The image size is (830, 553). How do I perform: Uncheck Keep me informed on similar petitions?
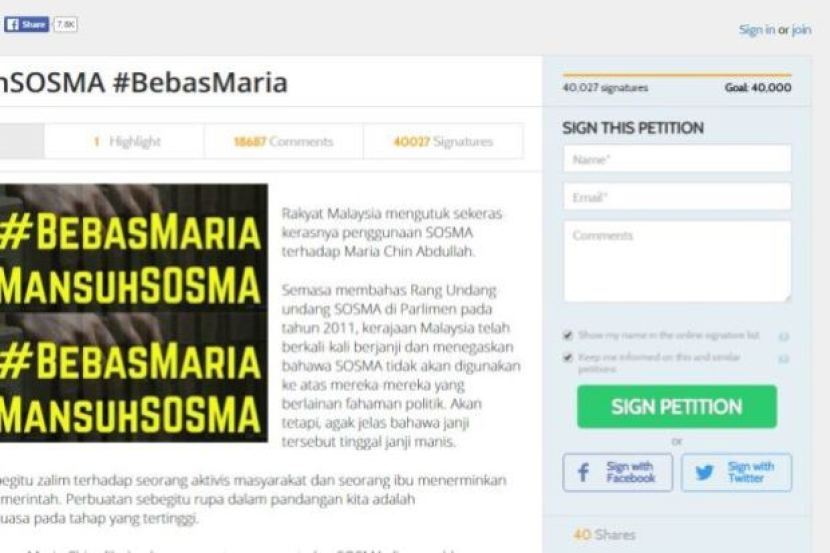(x=568, y=358)
